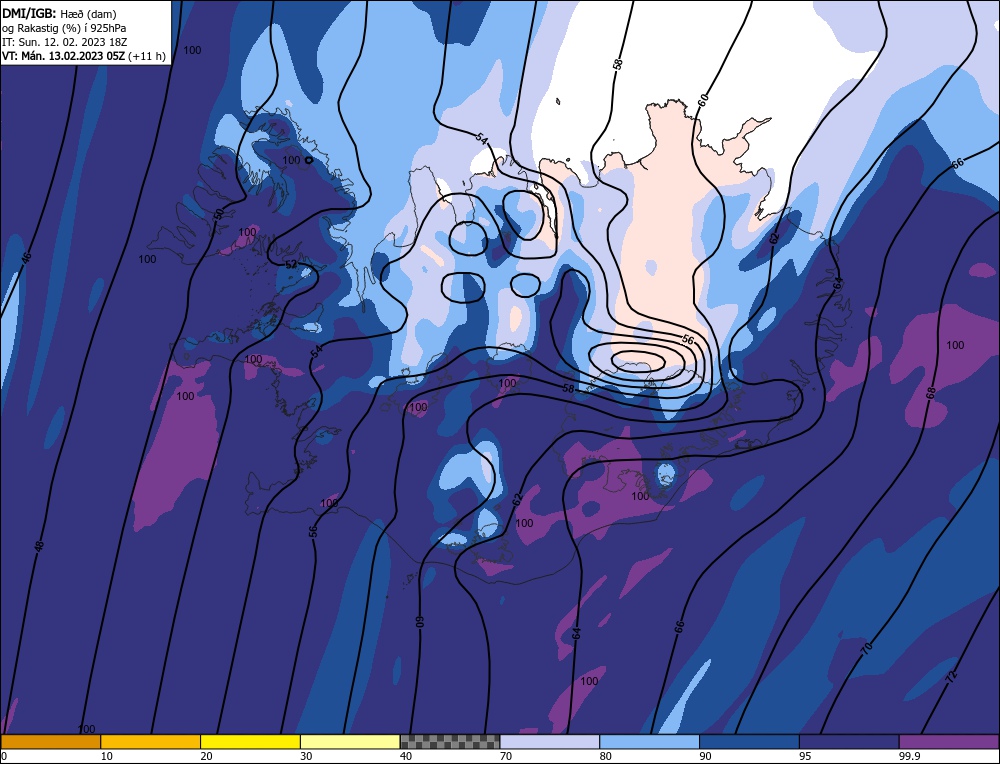This screenshot has height=764, width=1000.
Task: Click the legend tick label '20'
Action: (x=206, y=756)
